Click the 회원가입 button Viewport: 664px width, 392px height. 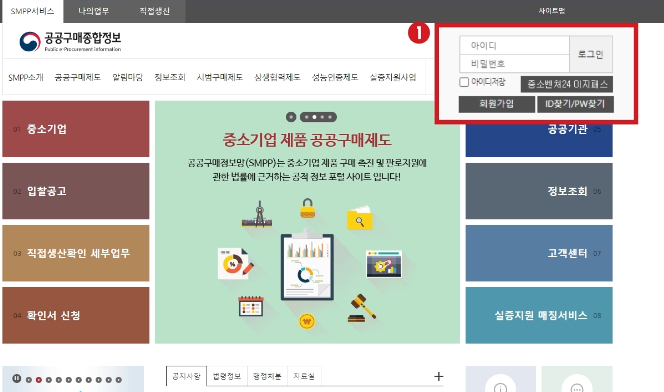(496, 104)
